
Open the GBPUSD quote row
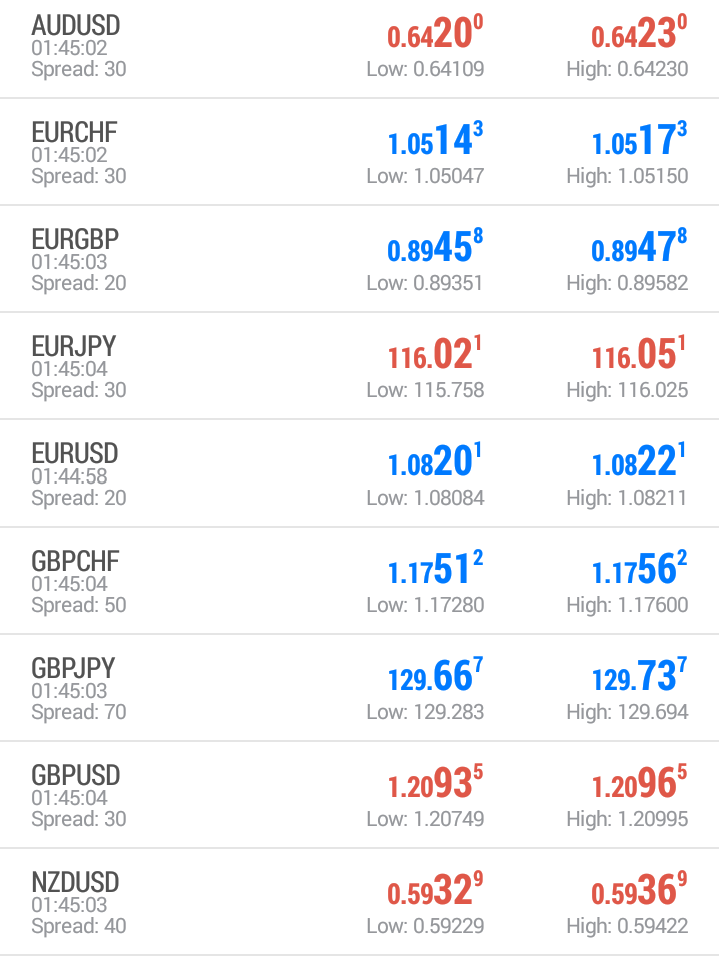pyautogui.click(x=359, y=795)
